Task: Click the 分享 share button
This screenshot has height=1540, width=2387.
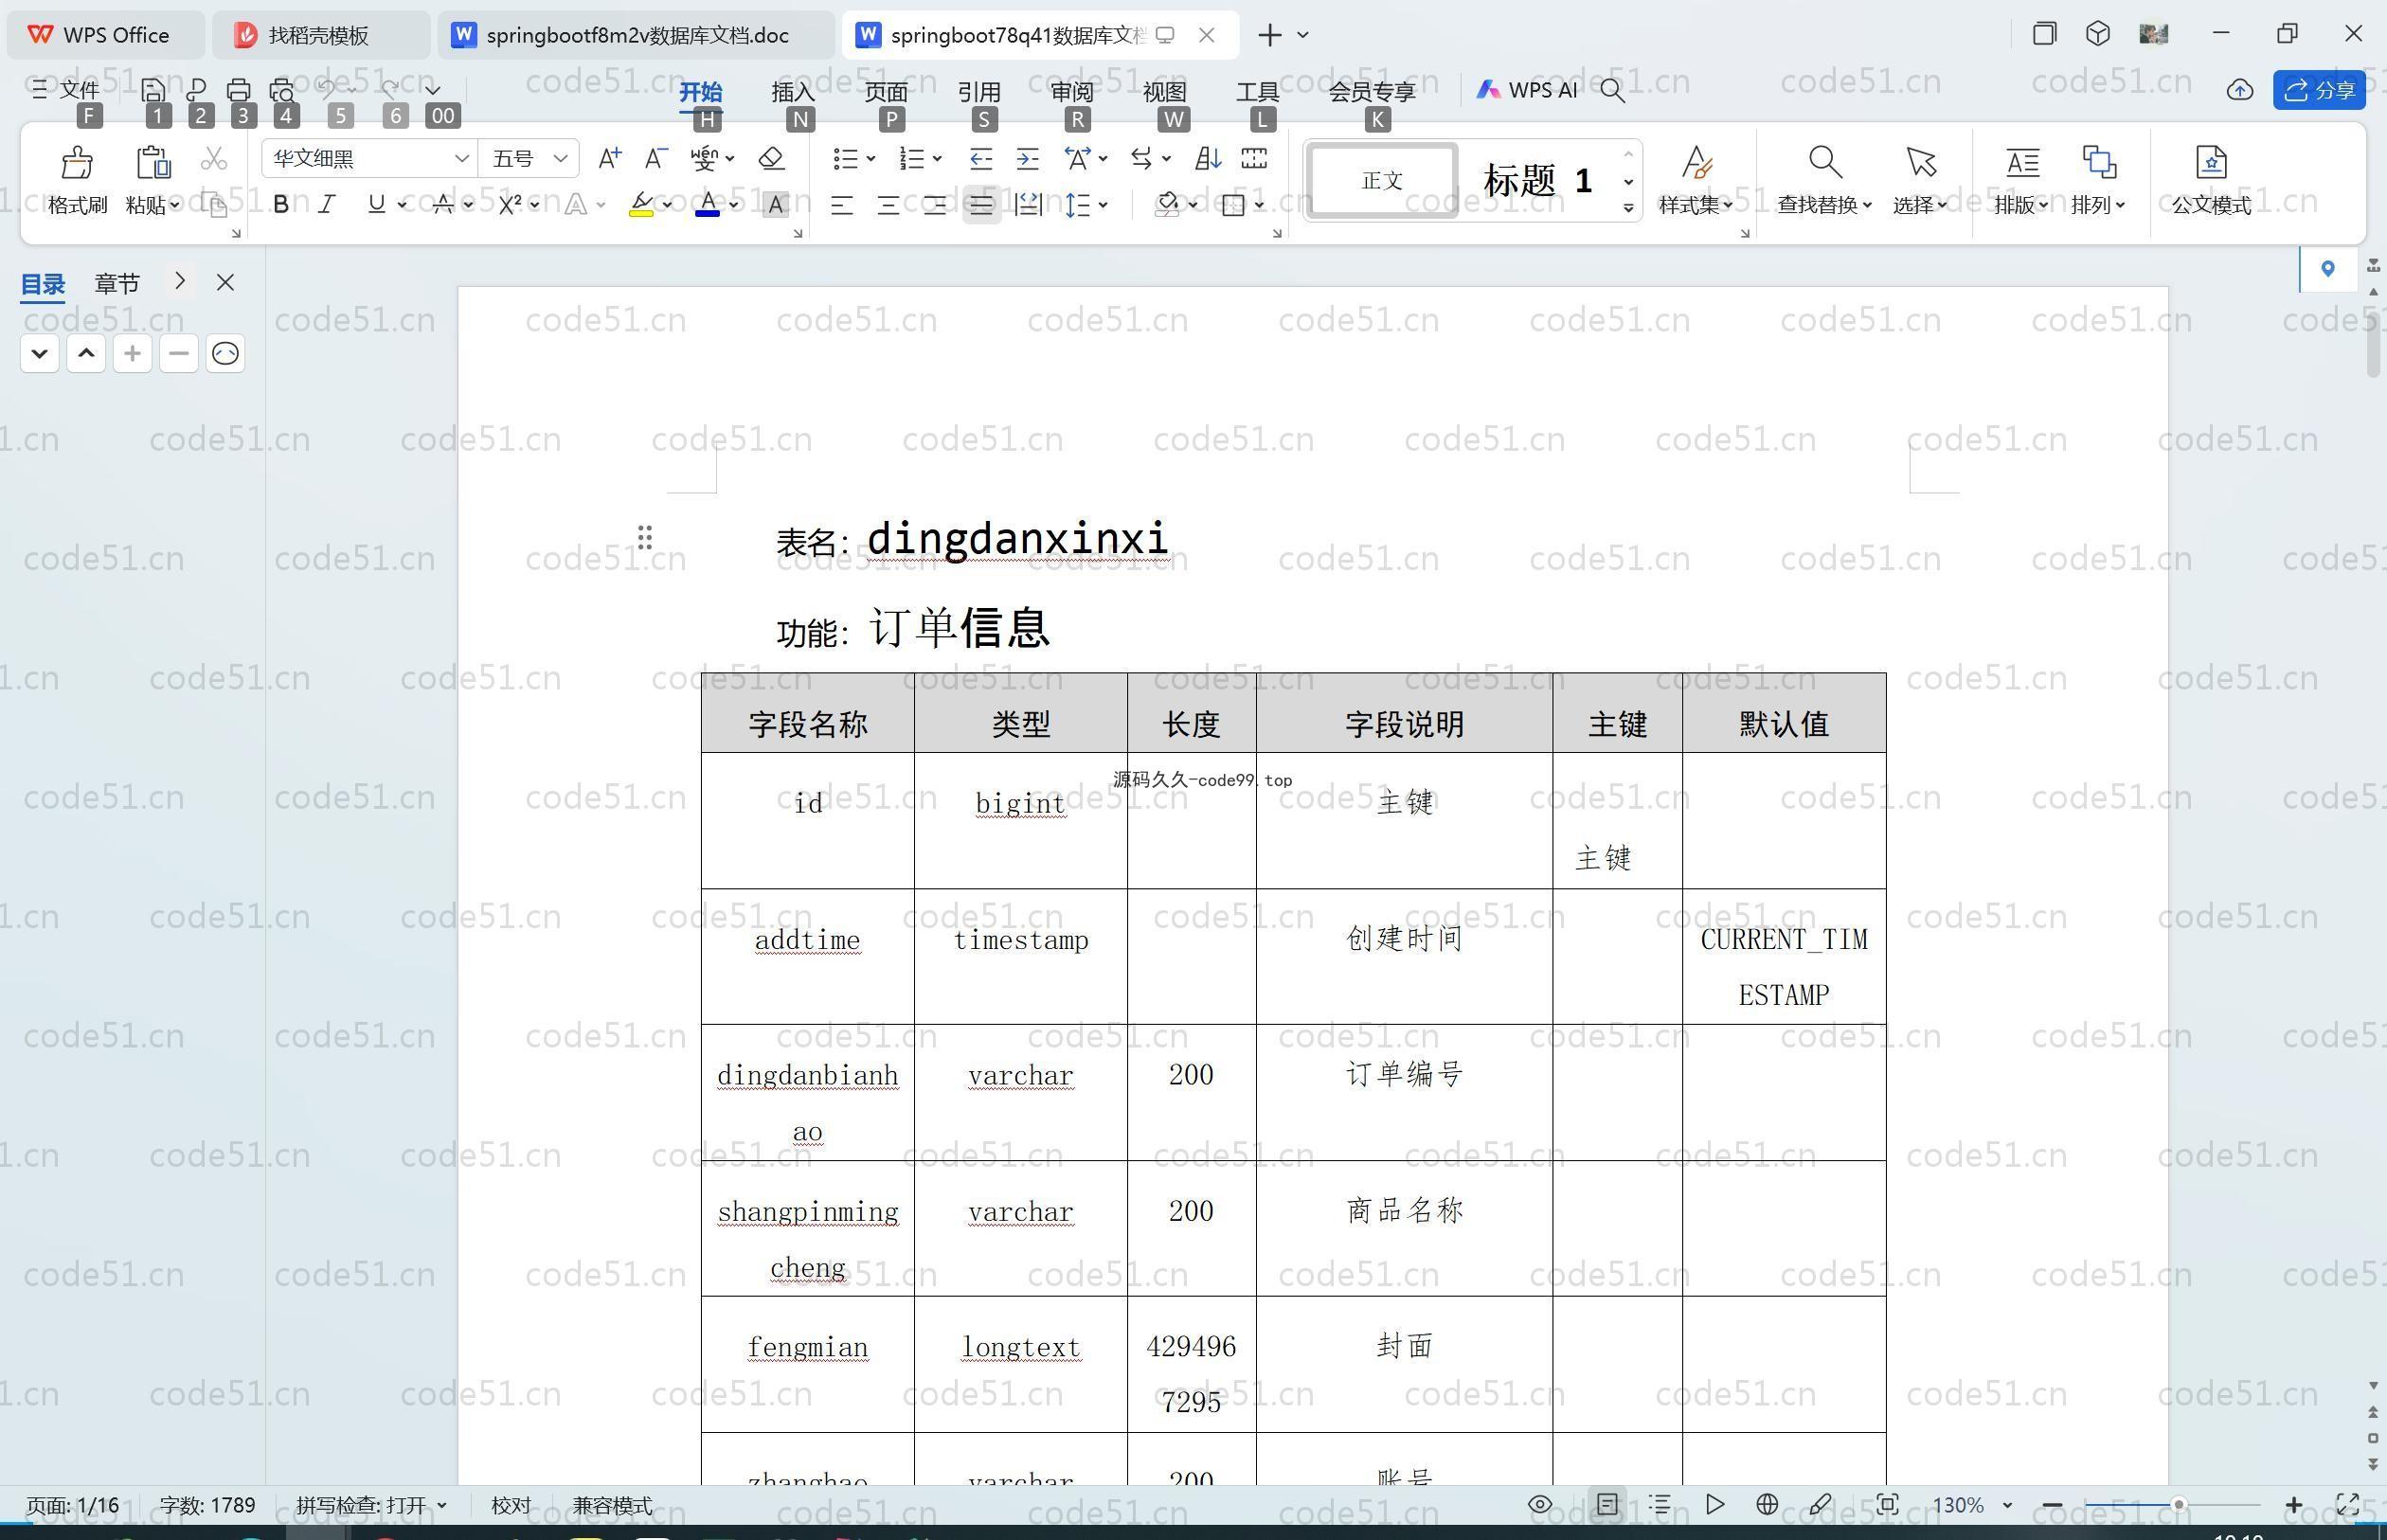Action: tap(2319, 90)
